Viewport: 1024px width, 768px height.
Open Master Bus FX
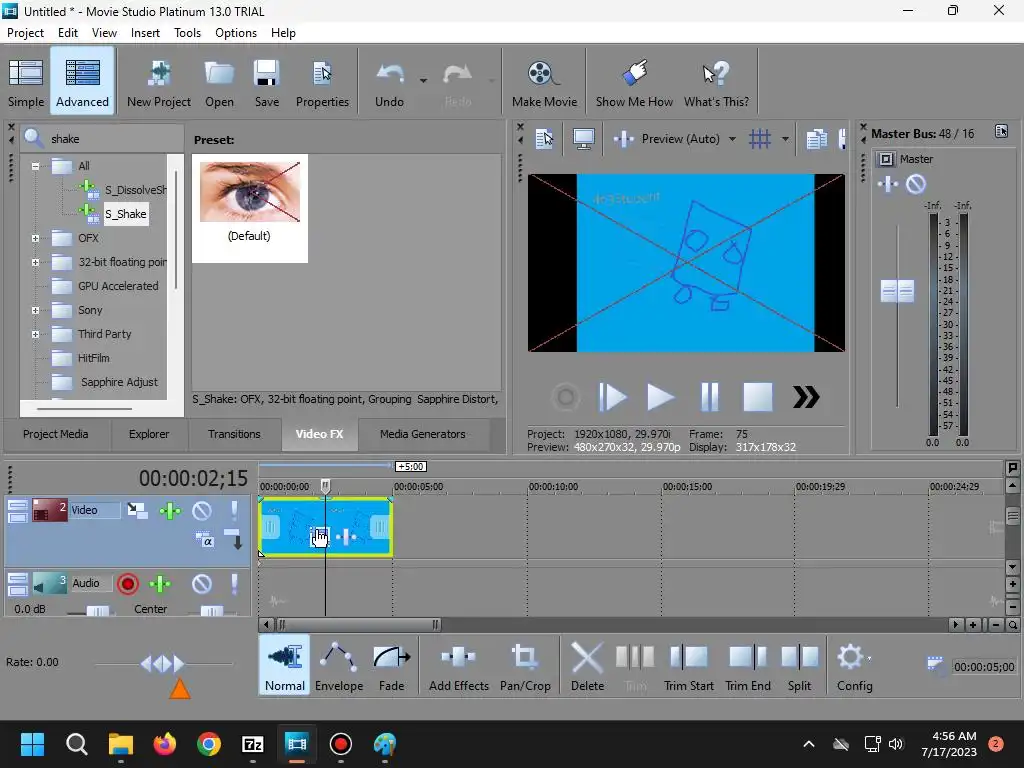888,185
